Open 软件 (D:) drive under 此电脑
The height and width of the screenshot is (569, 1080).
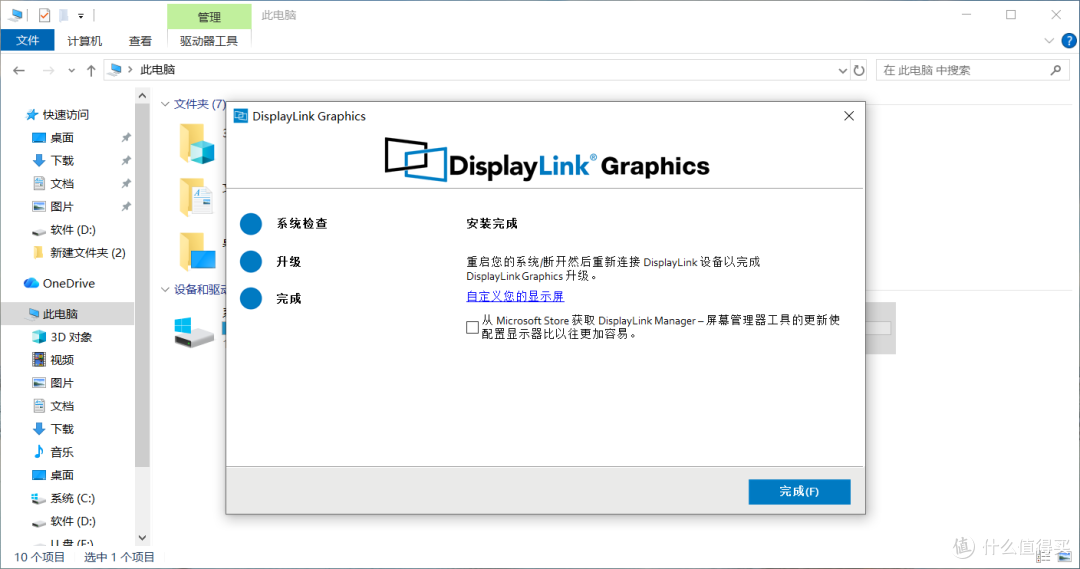(x=72, y=521)
